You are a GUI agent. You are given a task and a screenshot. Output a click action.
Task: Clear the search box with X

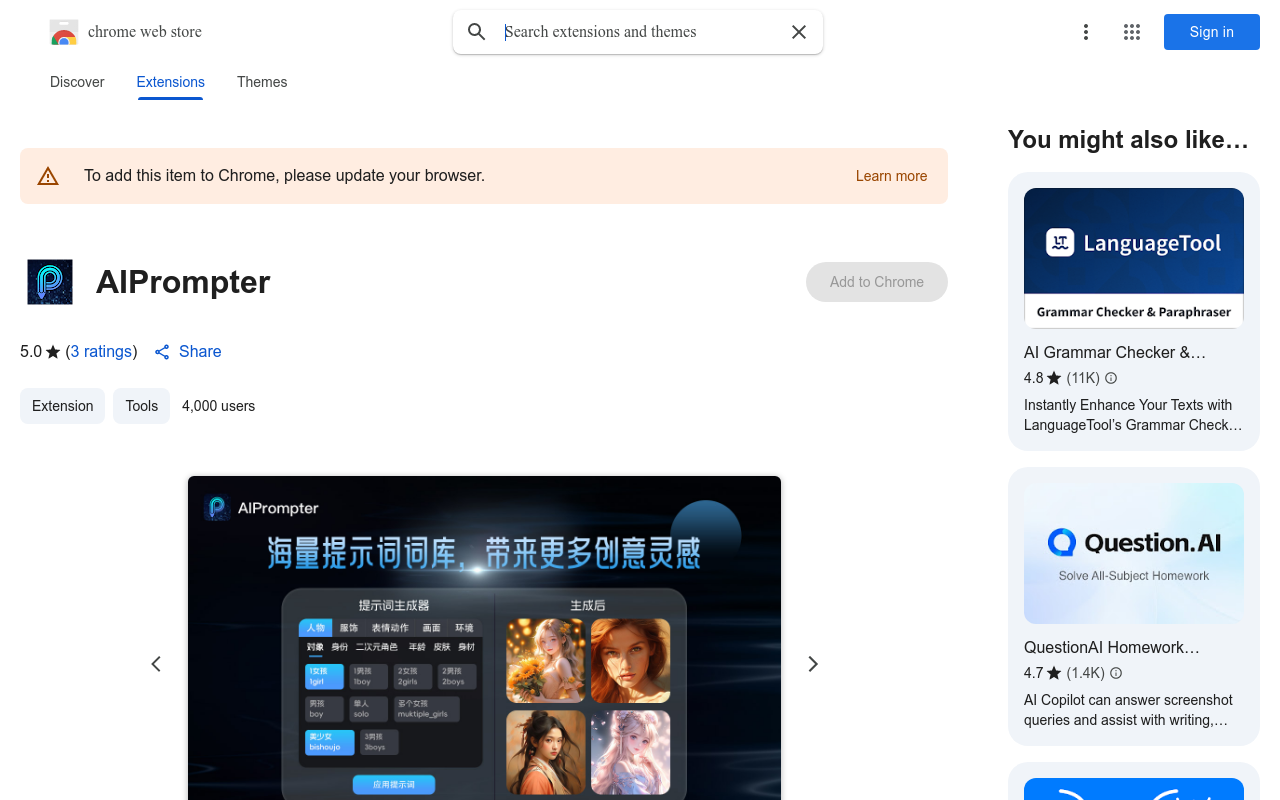[799, 32]
